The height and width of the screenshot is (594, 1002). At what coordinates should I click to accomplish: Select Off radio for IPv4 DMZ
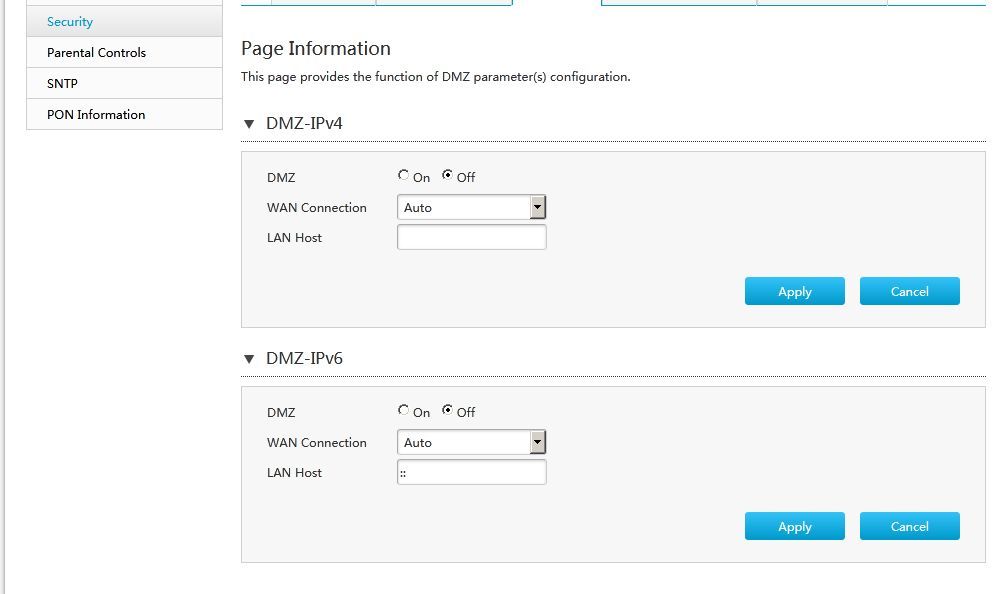tap(447, 175)
